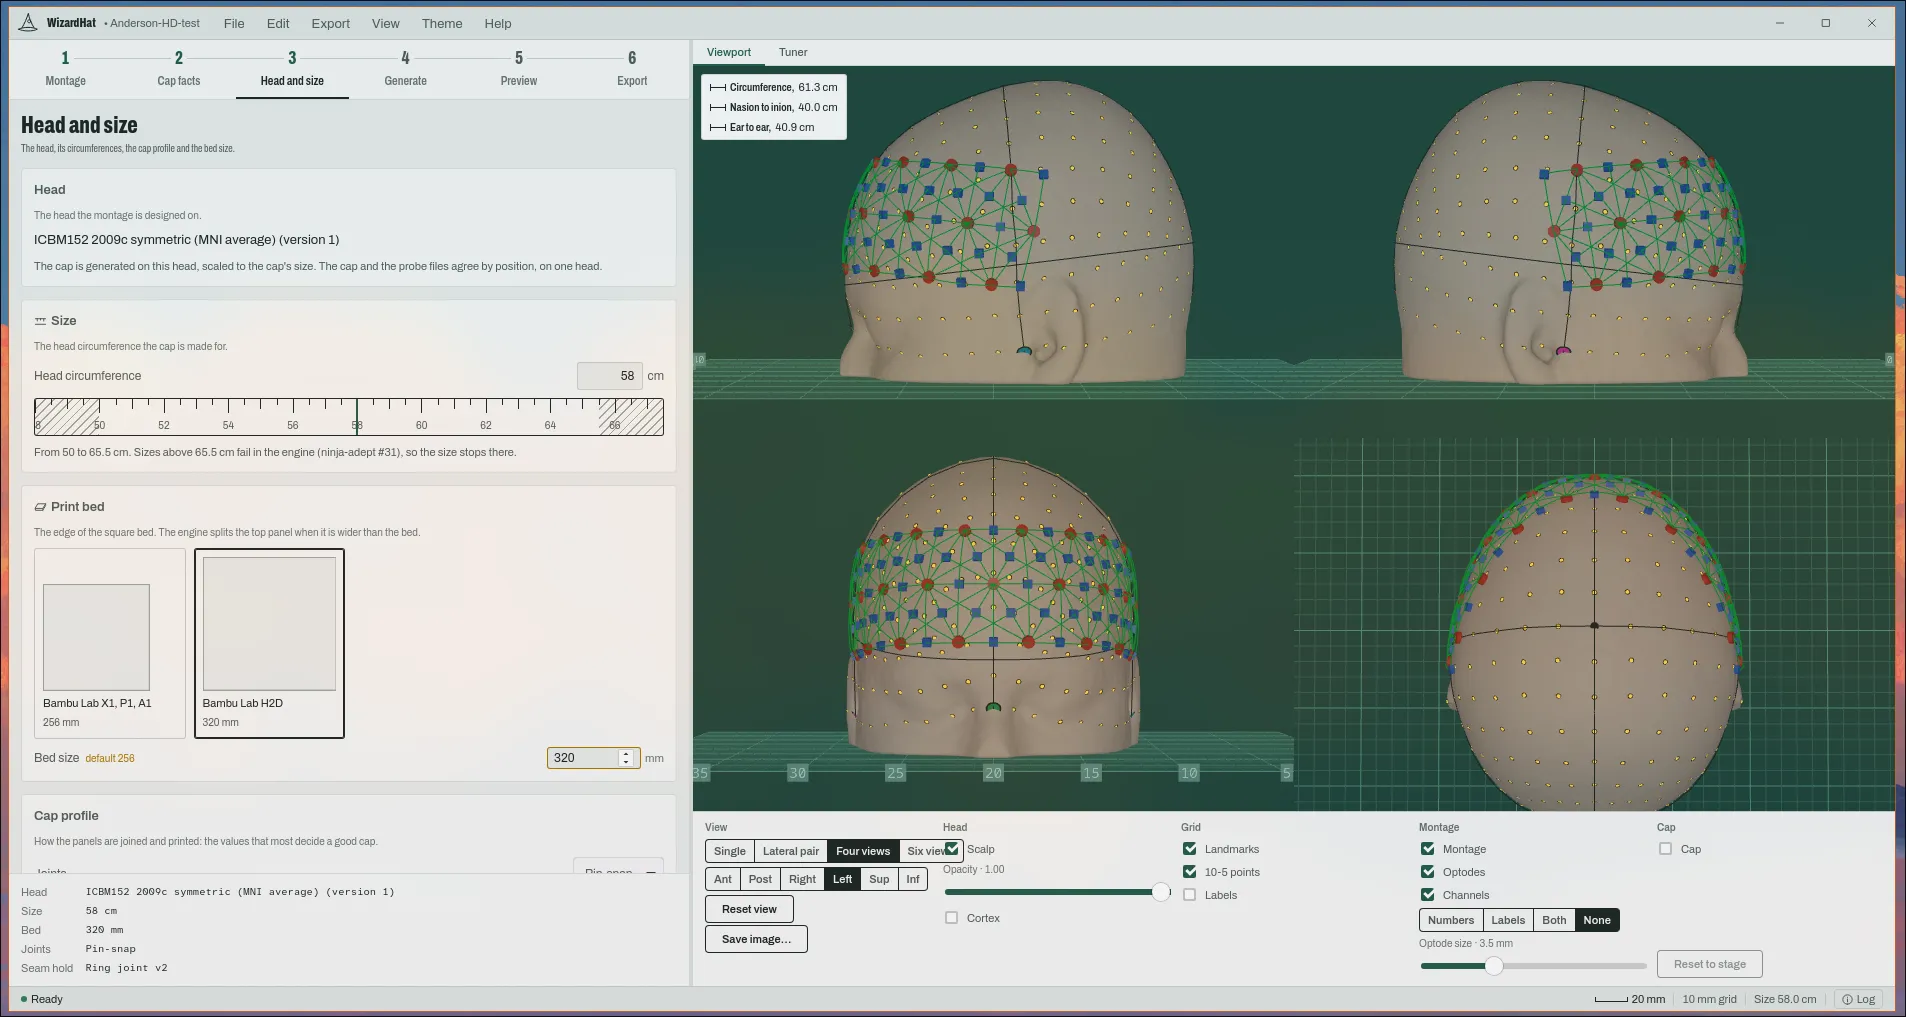This screenshot has width=1906, height=1017.
Task: Switch to Post camera view
Action: pyautogui.click(x=760, y=879)
